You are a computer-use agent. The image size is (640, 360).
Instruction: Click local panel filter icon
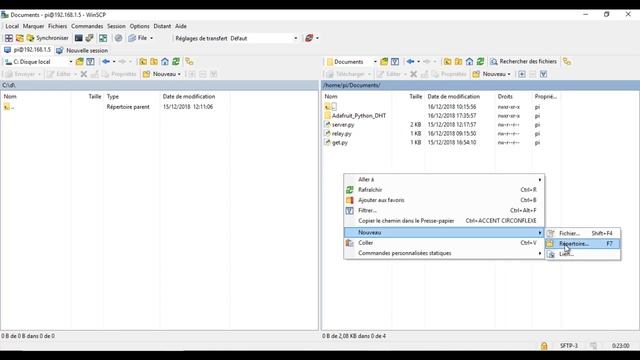point(90,62)
